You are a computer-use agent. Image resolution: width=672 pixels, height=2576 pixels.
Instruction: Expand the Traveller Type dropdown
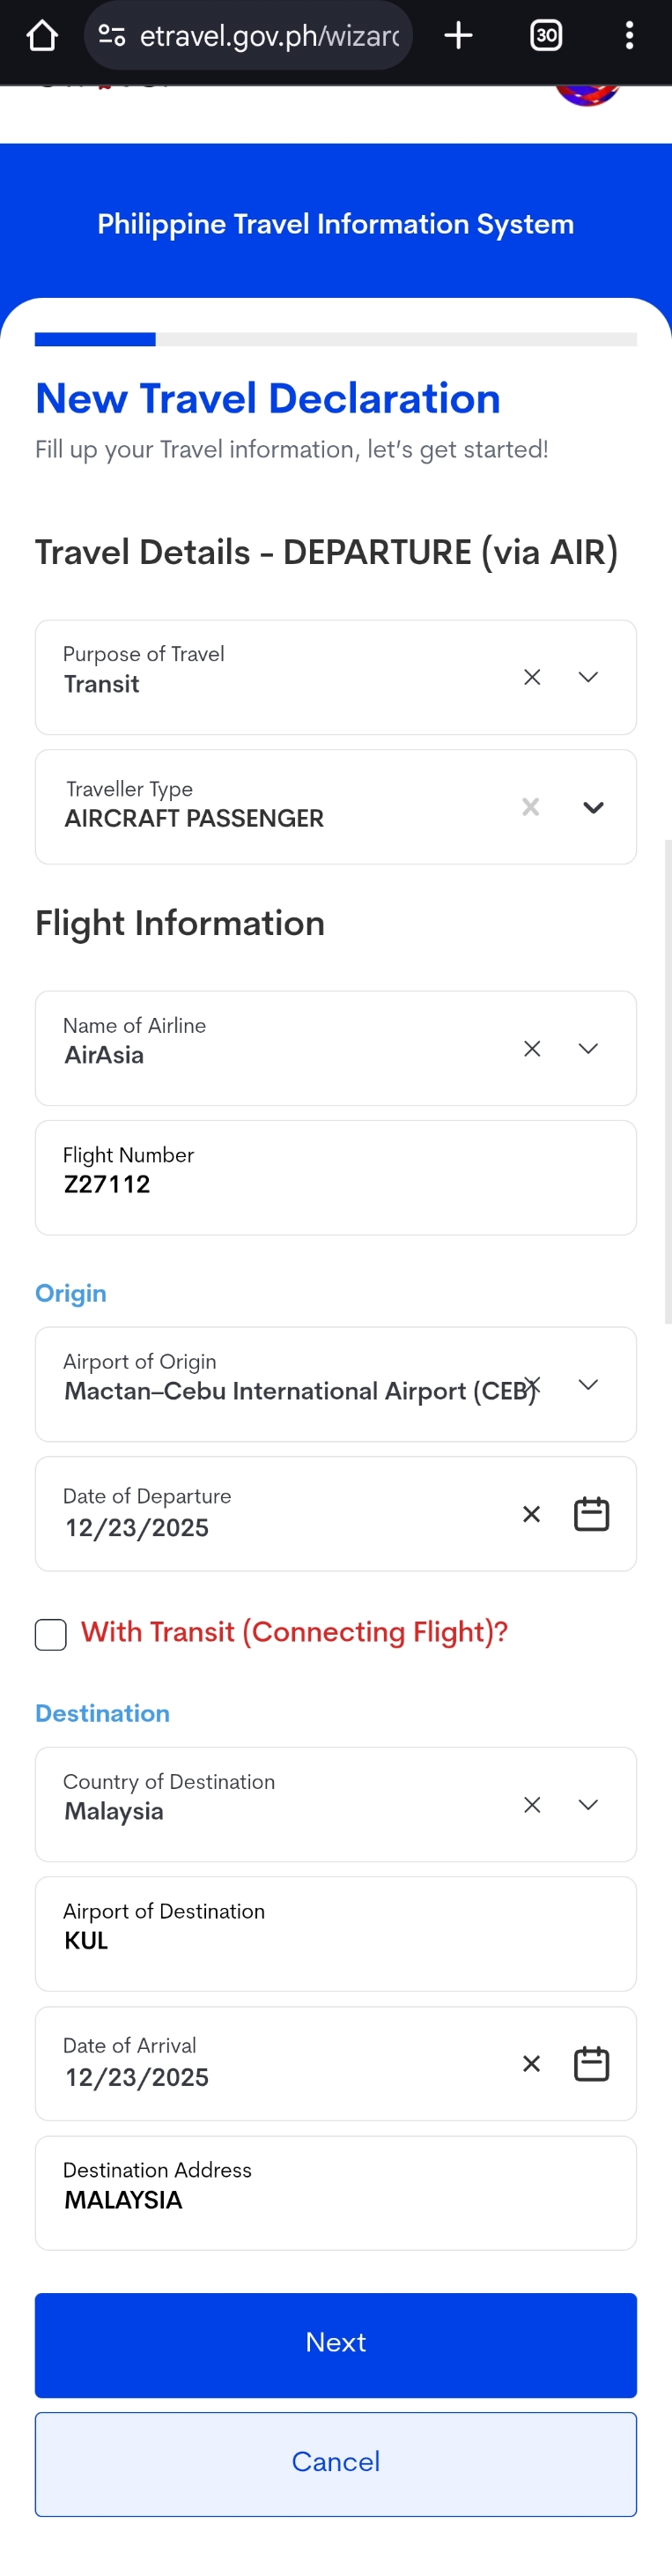pyautogui.click(x=593, y=807)
